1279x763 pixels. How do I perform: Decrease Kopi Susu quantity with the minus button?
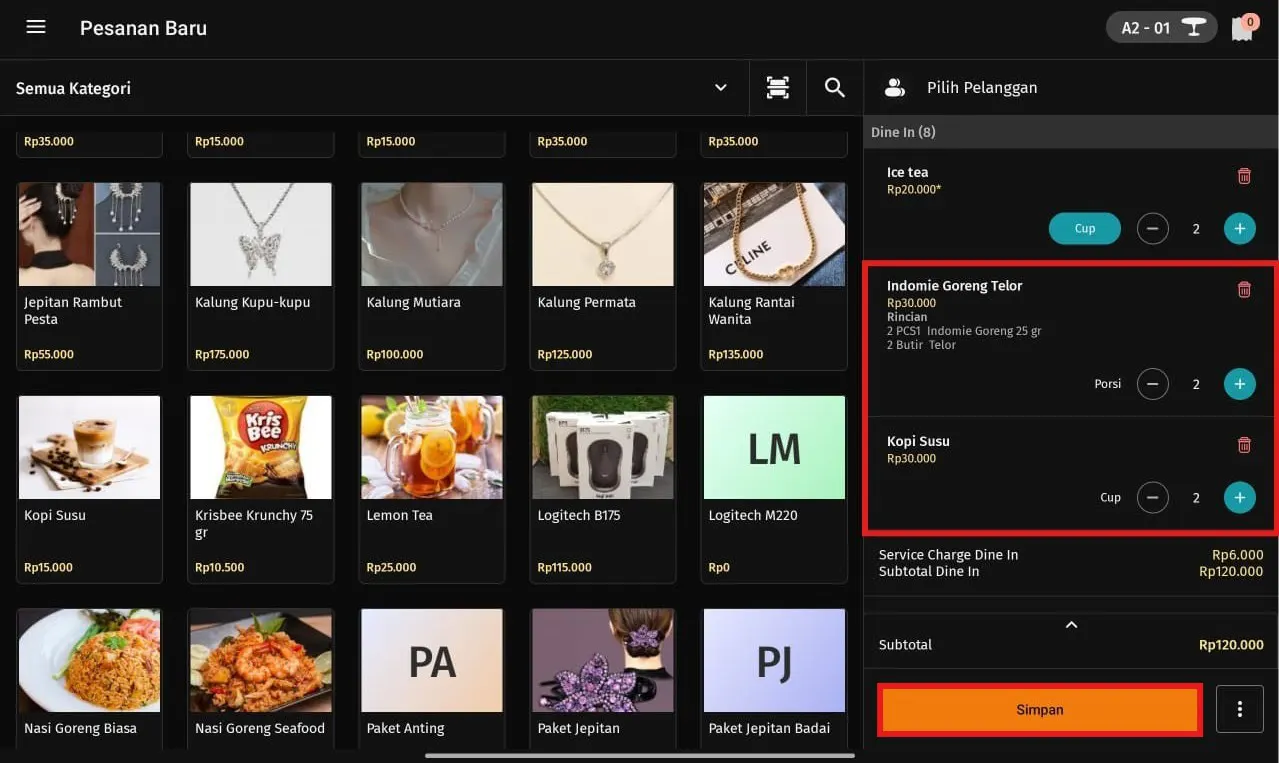[1152, 497]
